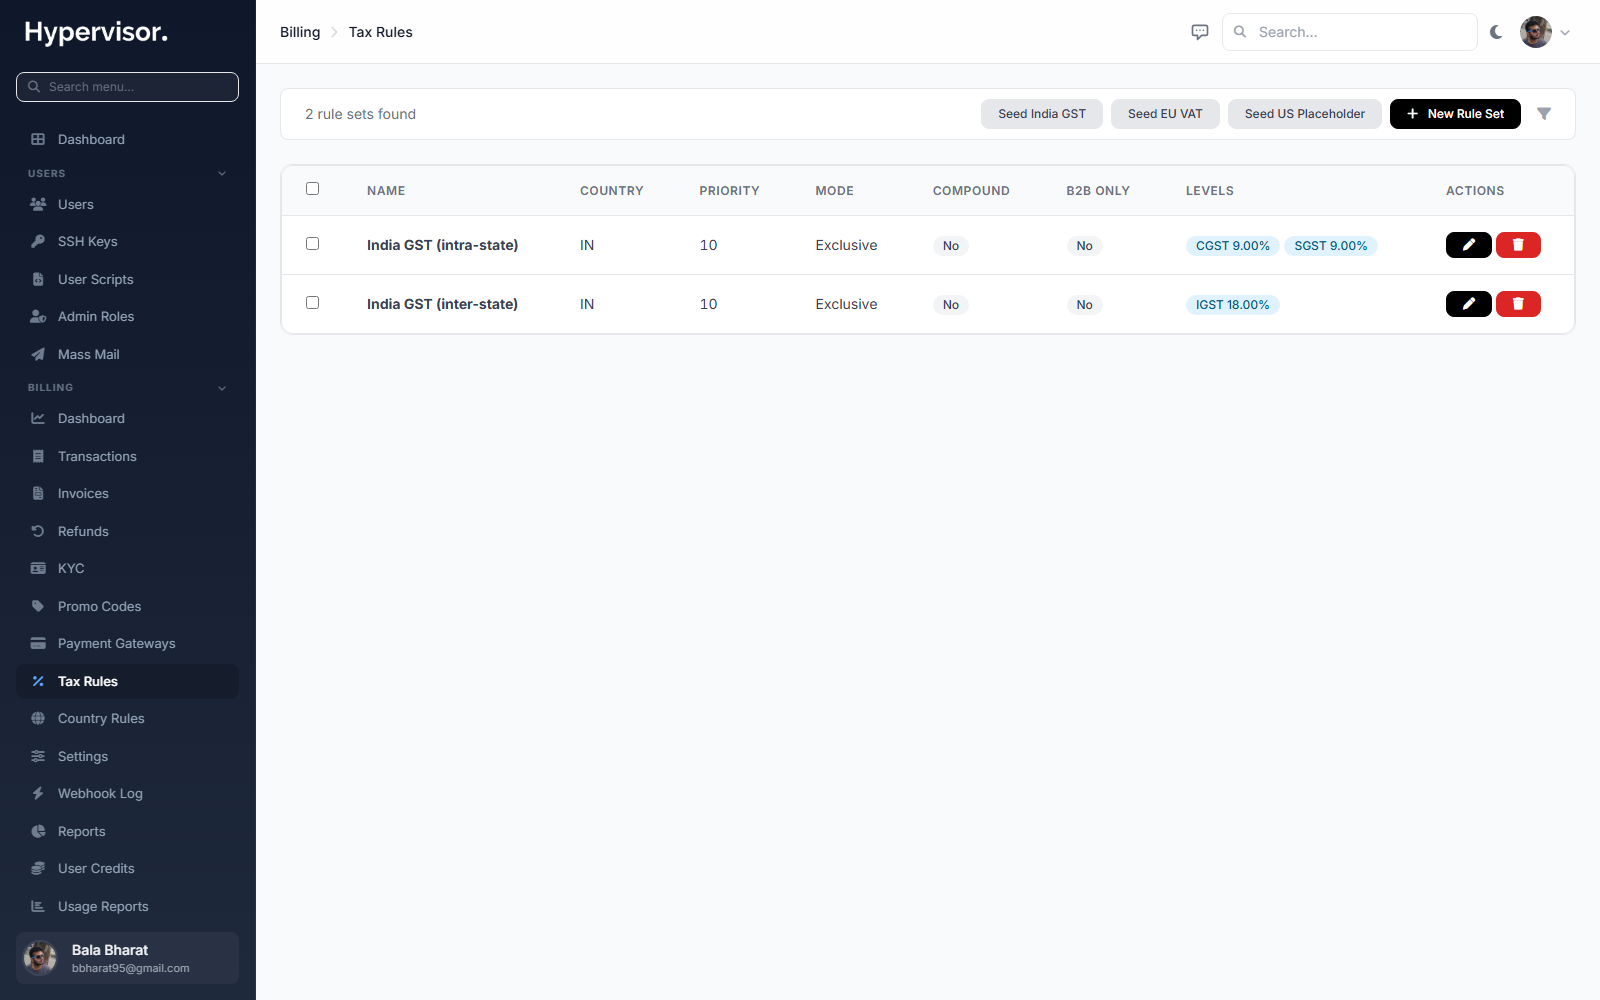
Task: Select the India GST (inter-state) row checkbox
Action: click(x=312, y=303)
